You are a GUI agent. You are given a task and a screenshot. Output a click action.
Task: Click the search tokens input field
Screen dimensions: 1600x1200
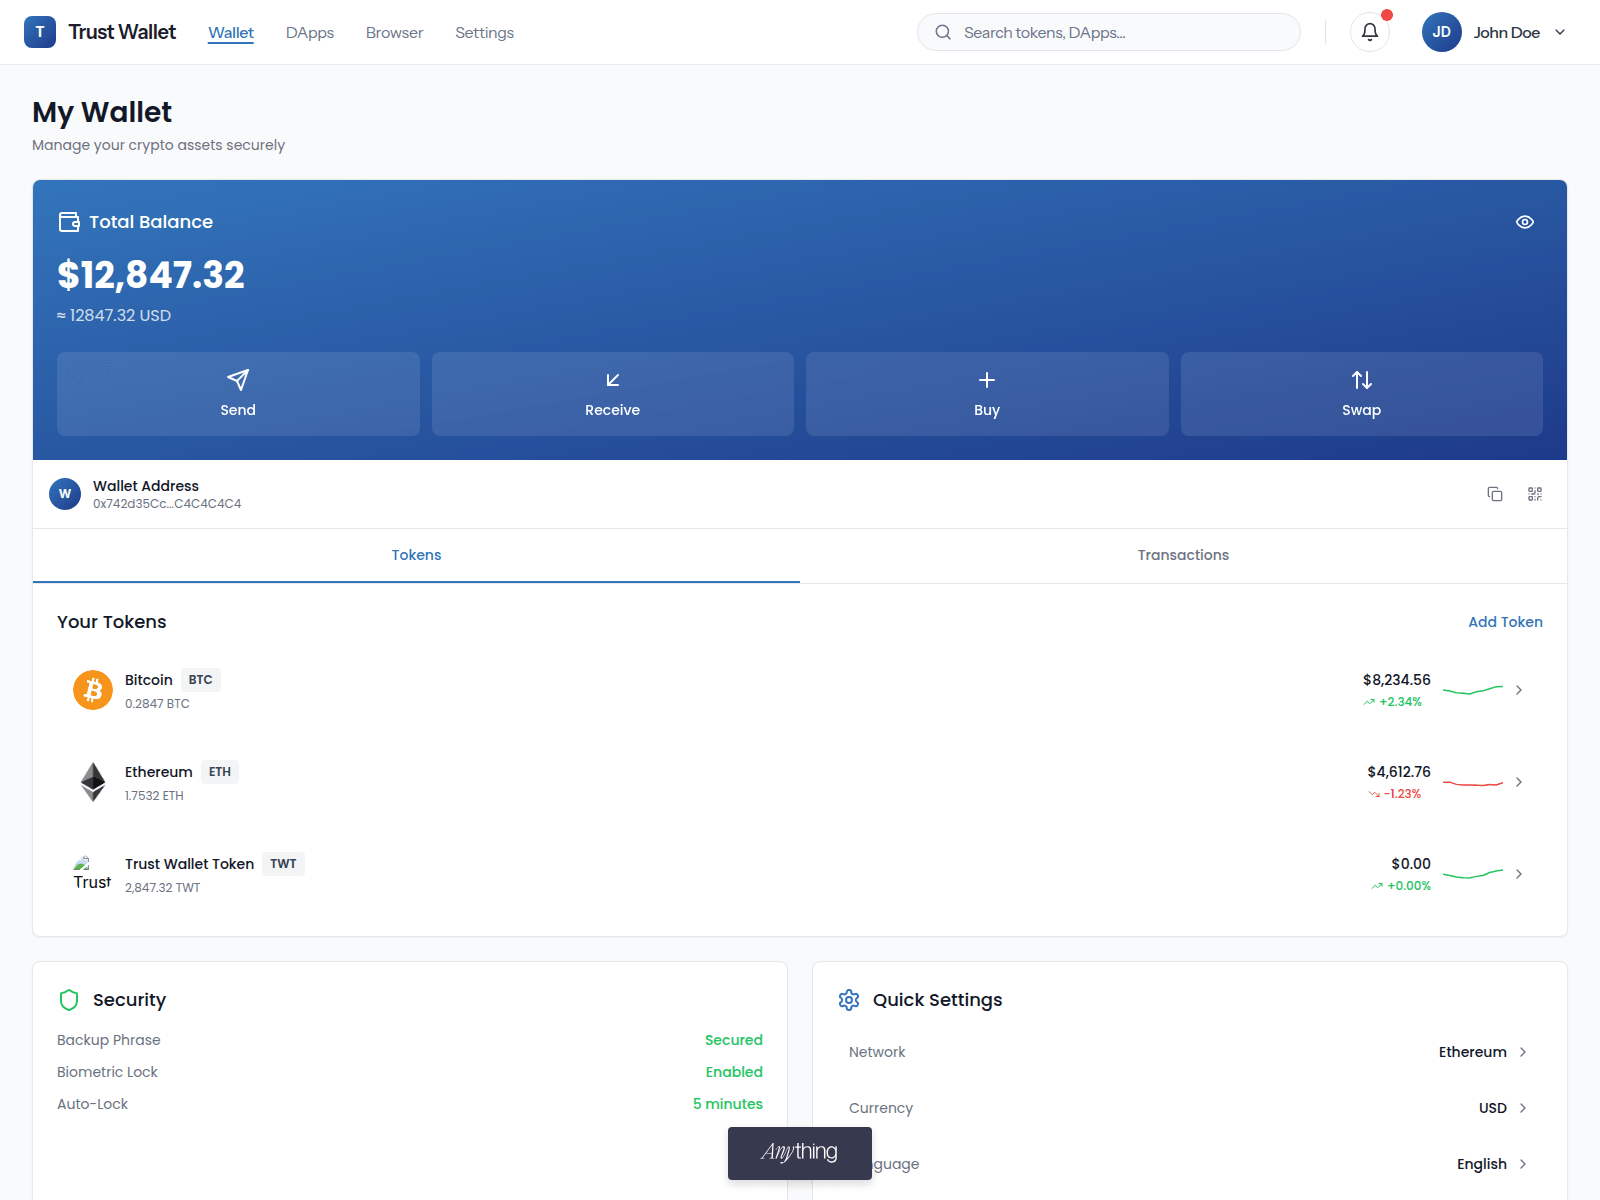click(1108, 32)
